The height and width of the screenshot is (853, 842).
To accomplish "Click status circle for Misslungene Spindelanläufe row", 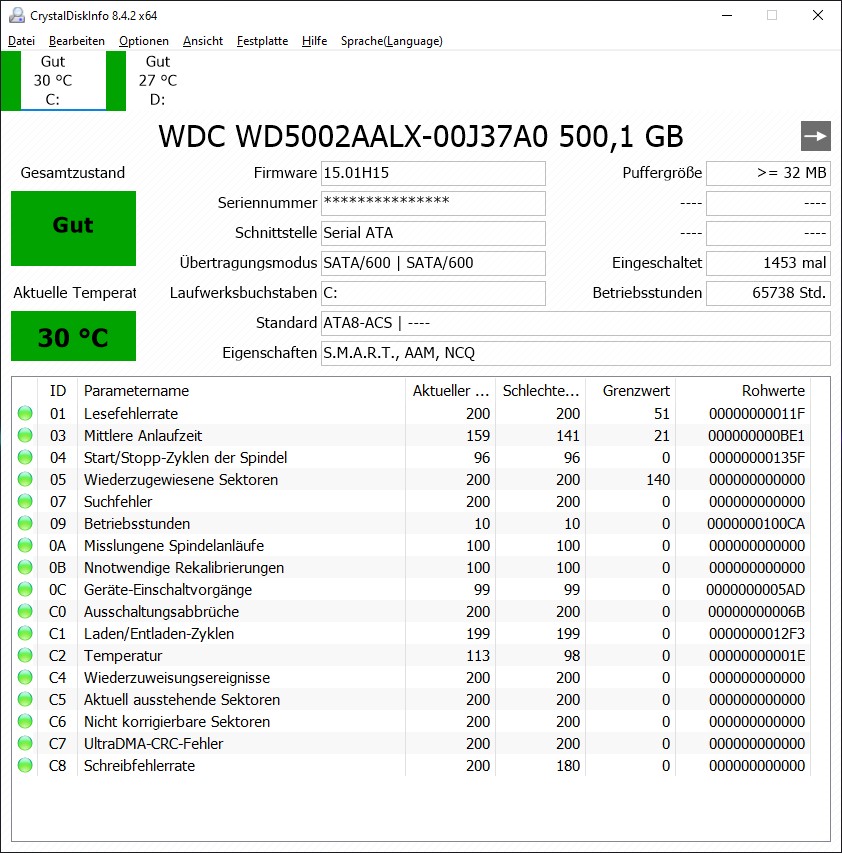I will [x=25, y=546].
